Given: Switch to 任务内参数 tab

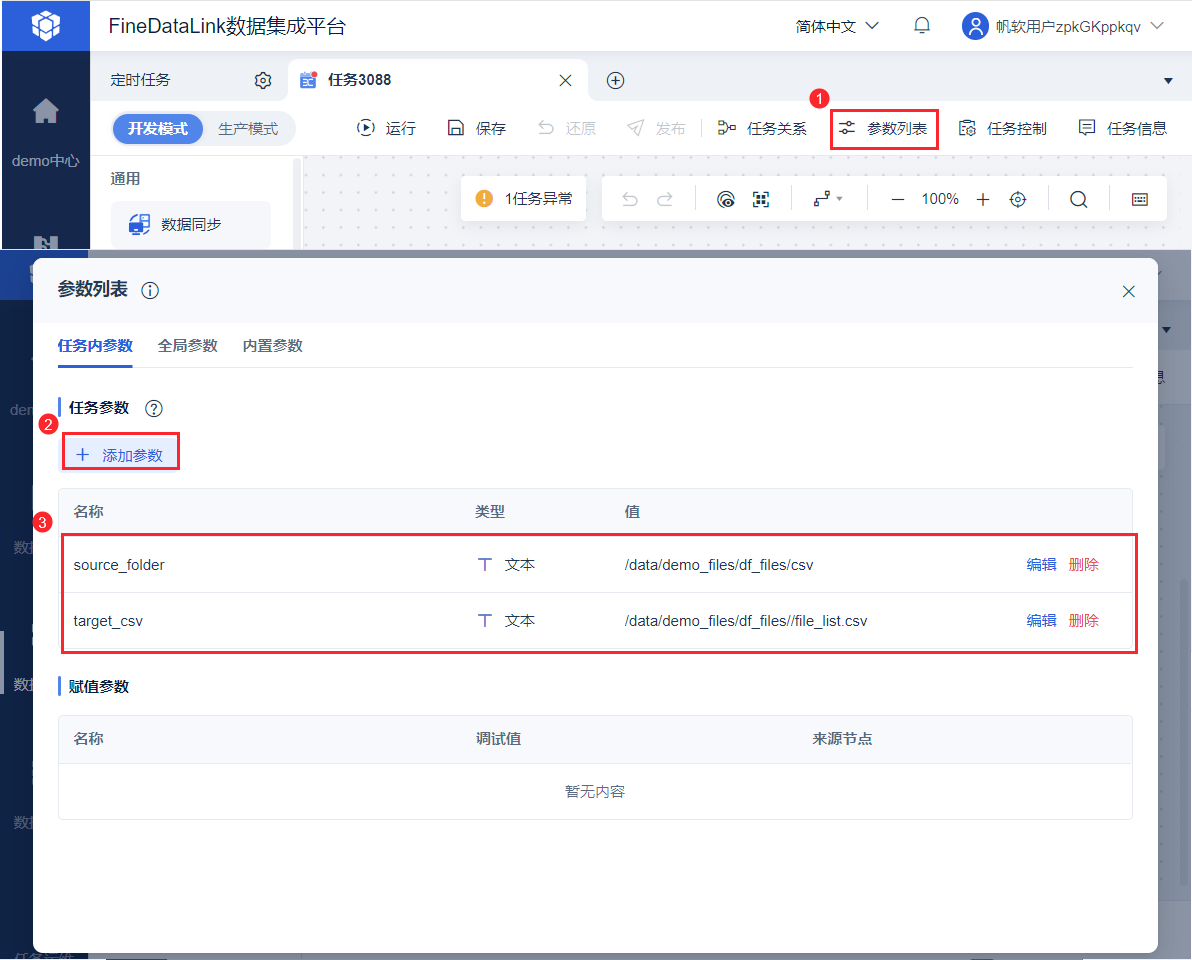Looking at the screenshot, I should 95,346.
